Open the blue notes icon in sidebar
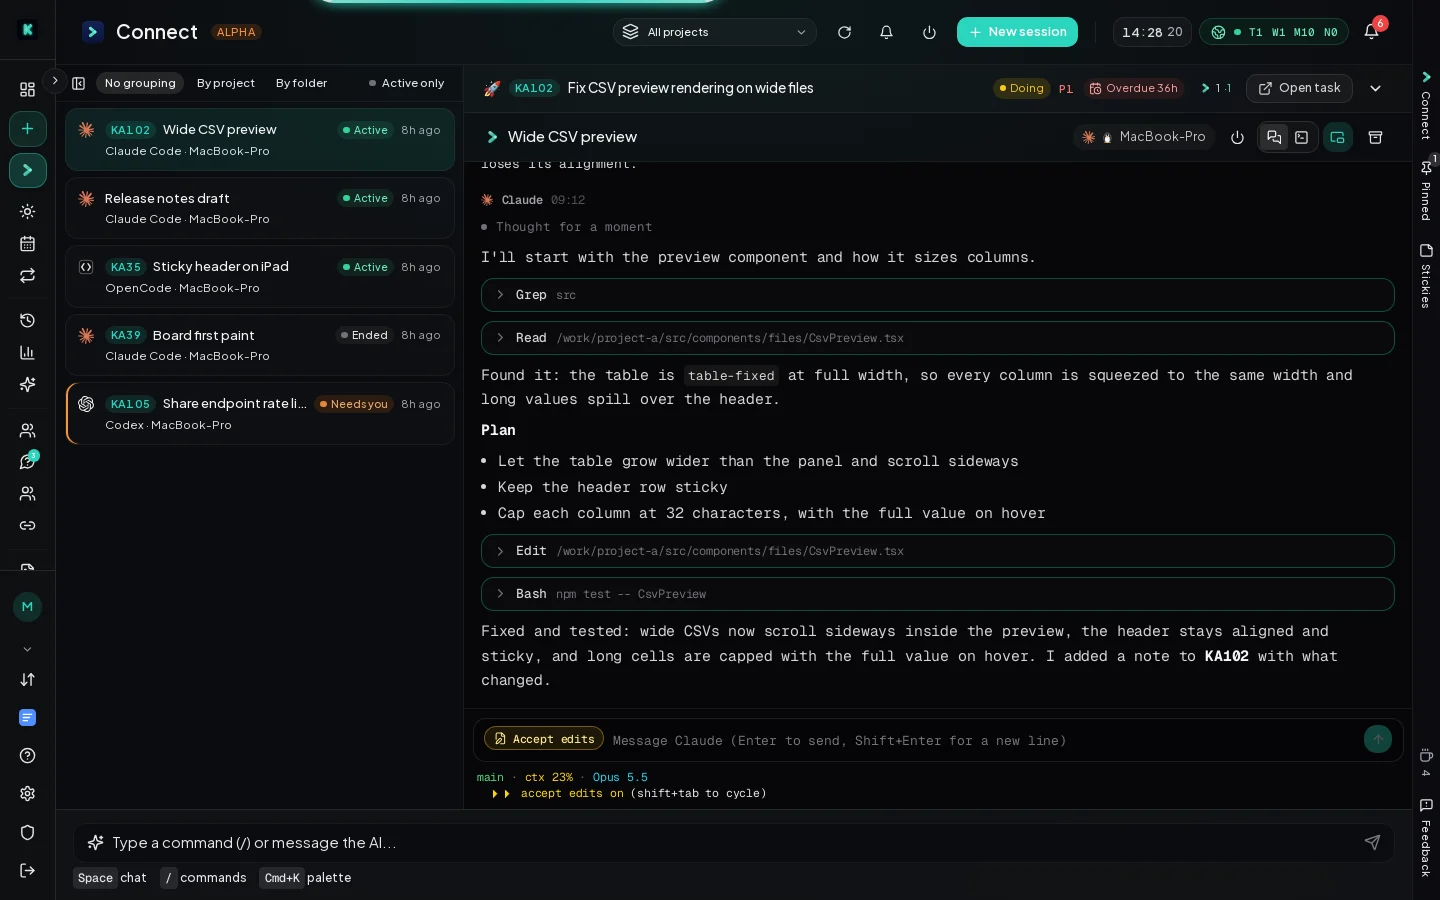Image resolution: width=1440 pixels, height=900 pixels. [27, 718]
